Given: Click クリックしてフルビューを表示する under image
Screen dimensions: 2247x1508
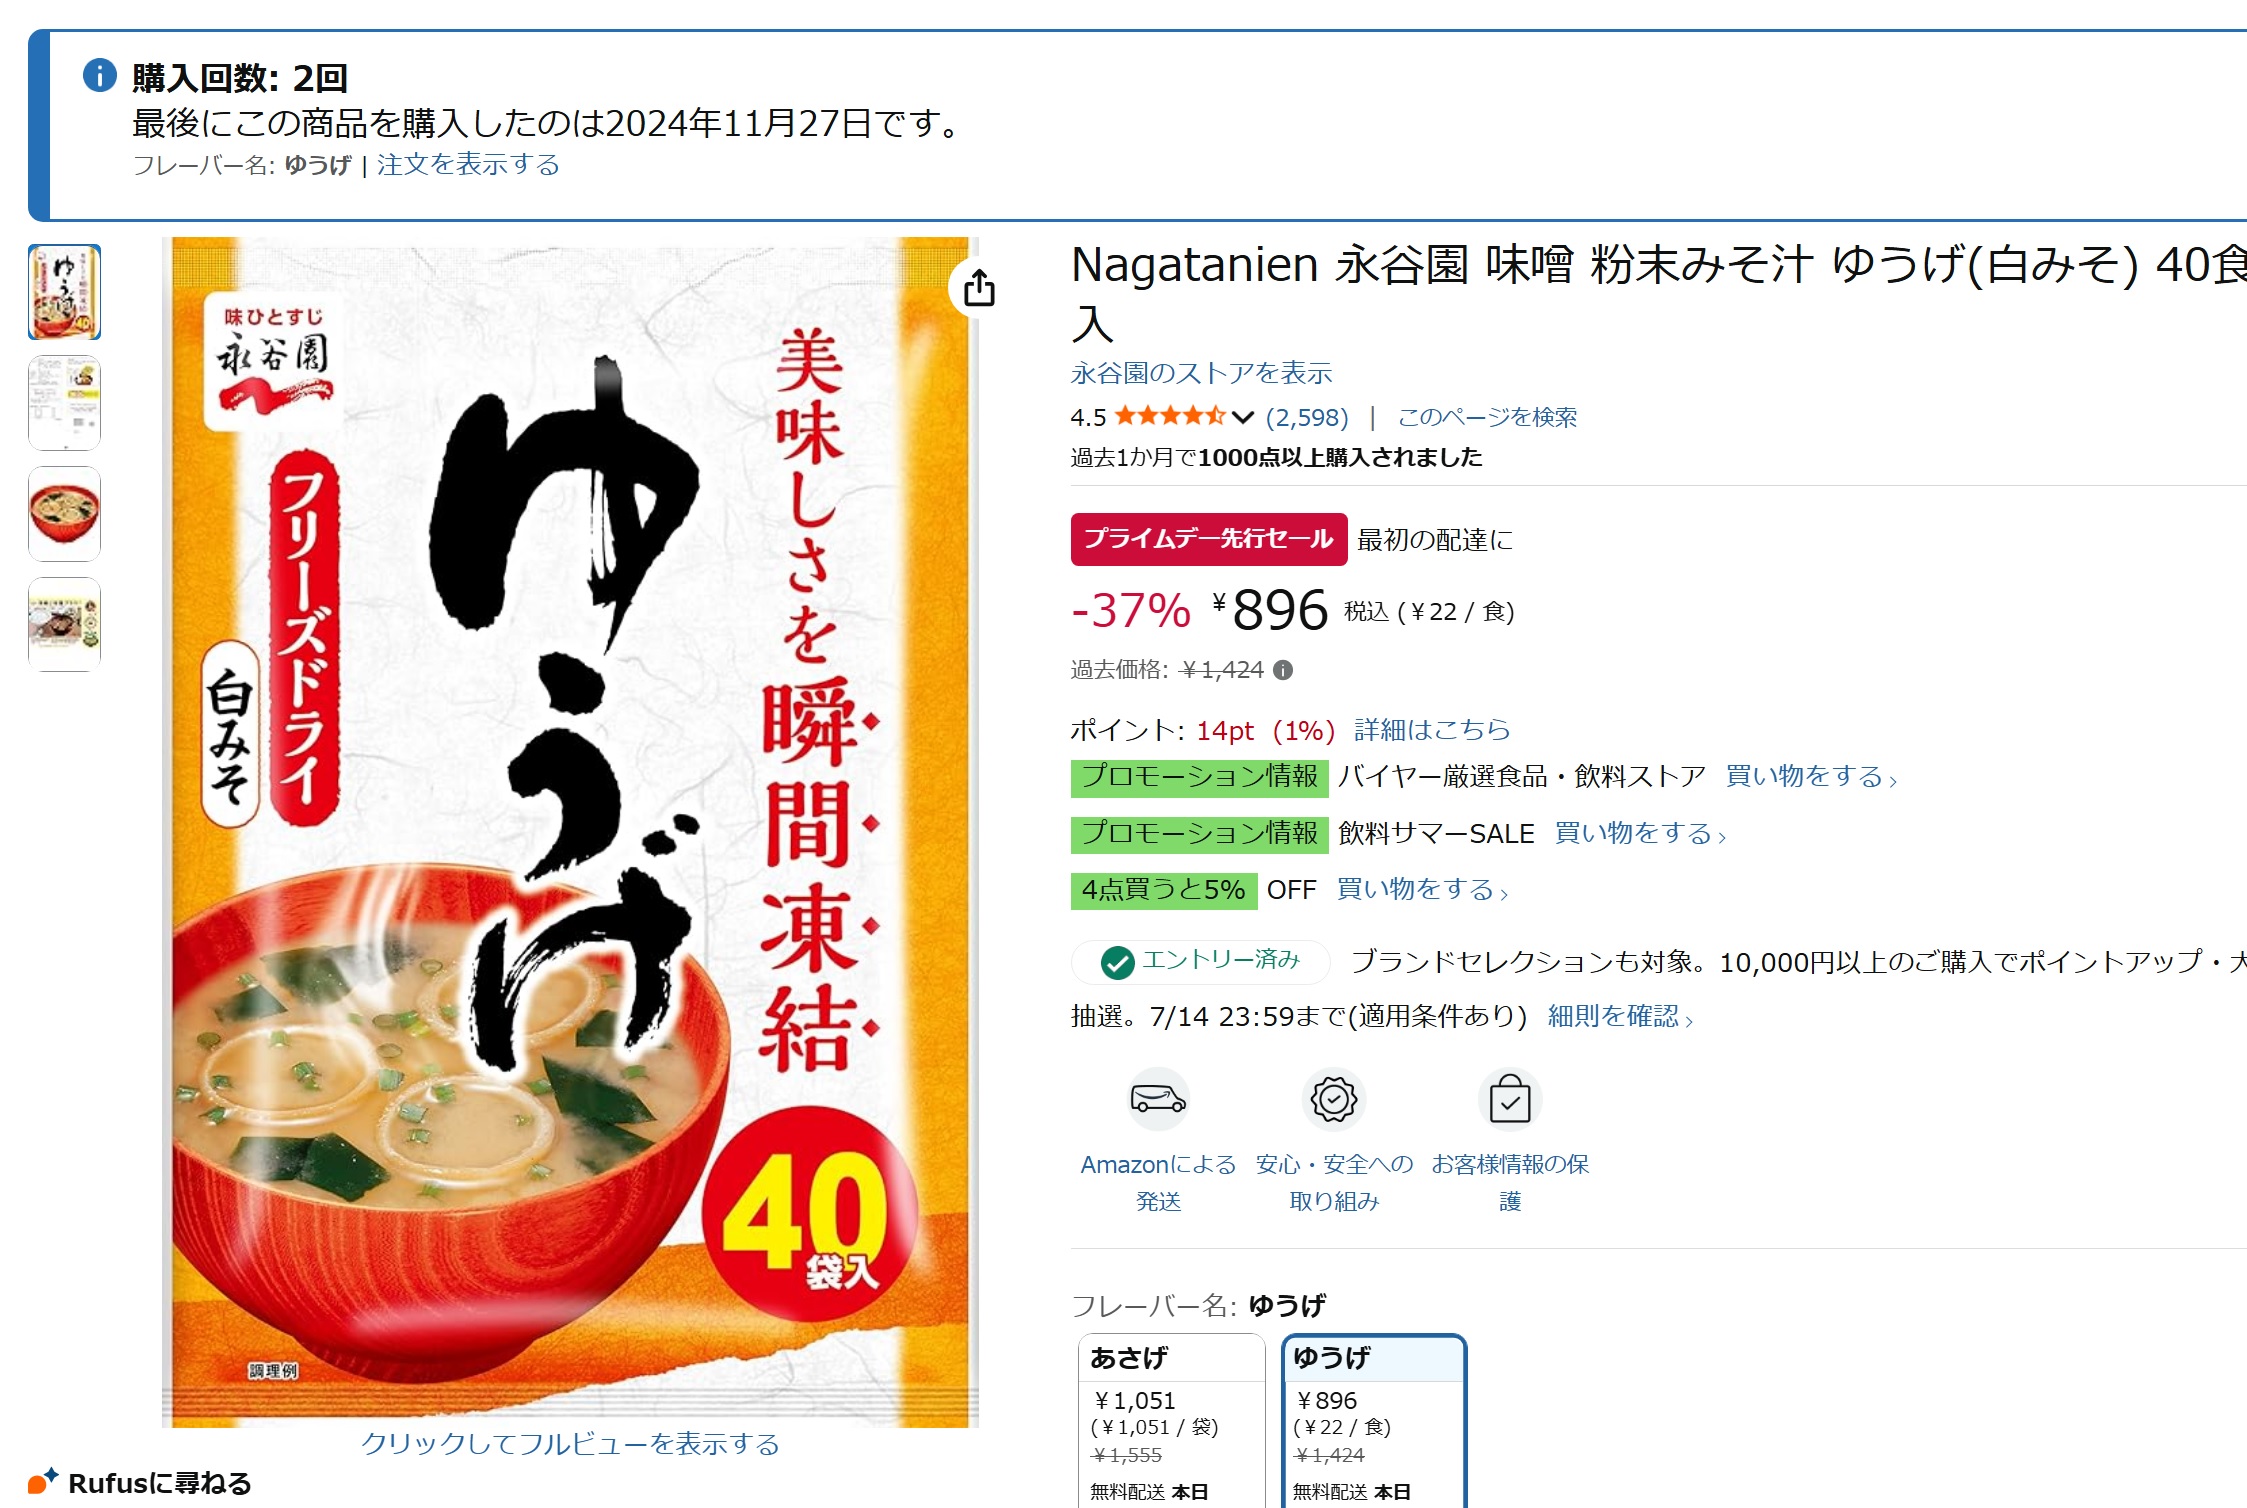Looking at the screenshot, I should pyautogui.click(x=570, y=1443).
